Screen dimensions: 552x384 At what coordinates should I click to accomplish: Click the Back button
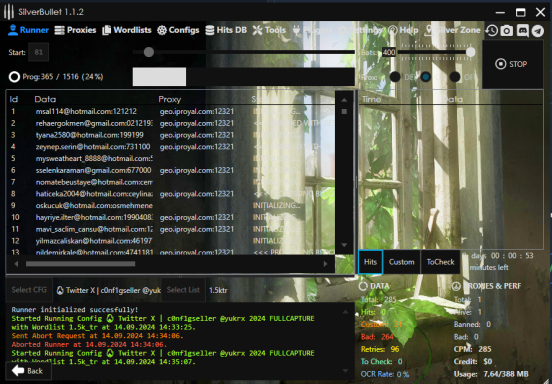click(x=28, y=371)
